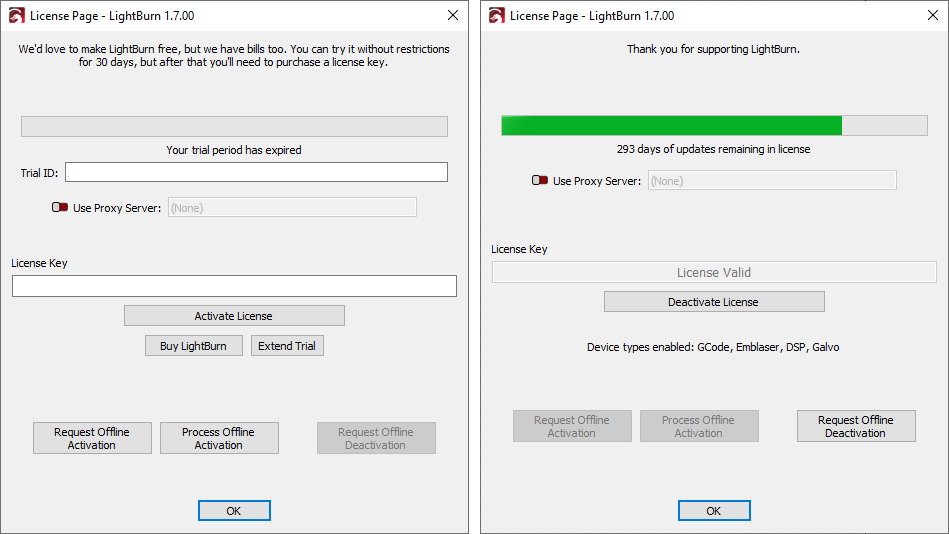This screenshot has height=534, width=949.
Task: Enable Use Proxy Server in the trial-expired dialog
Action: [60, 208]
